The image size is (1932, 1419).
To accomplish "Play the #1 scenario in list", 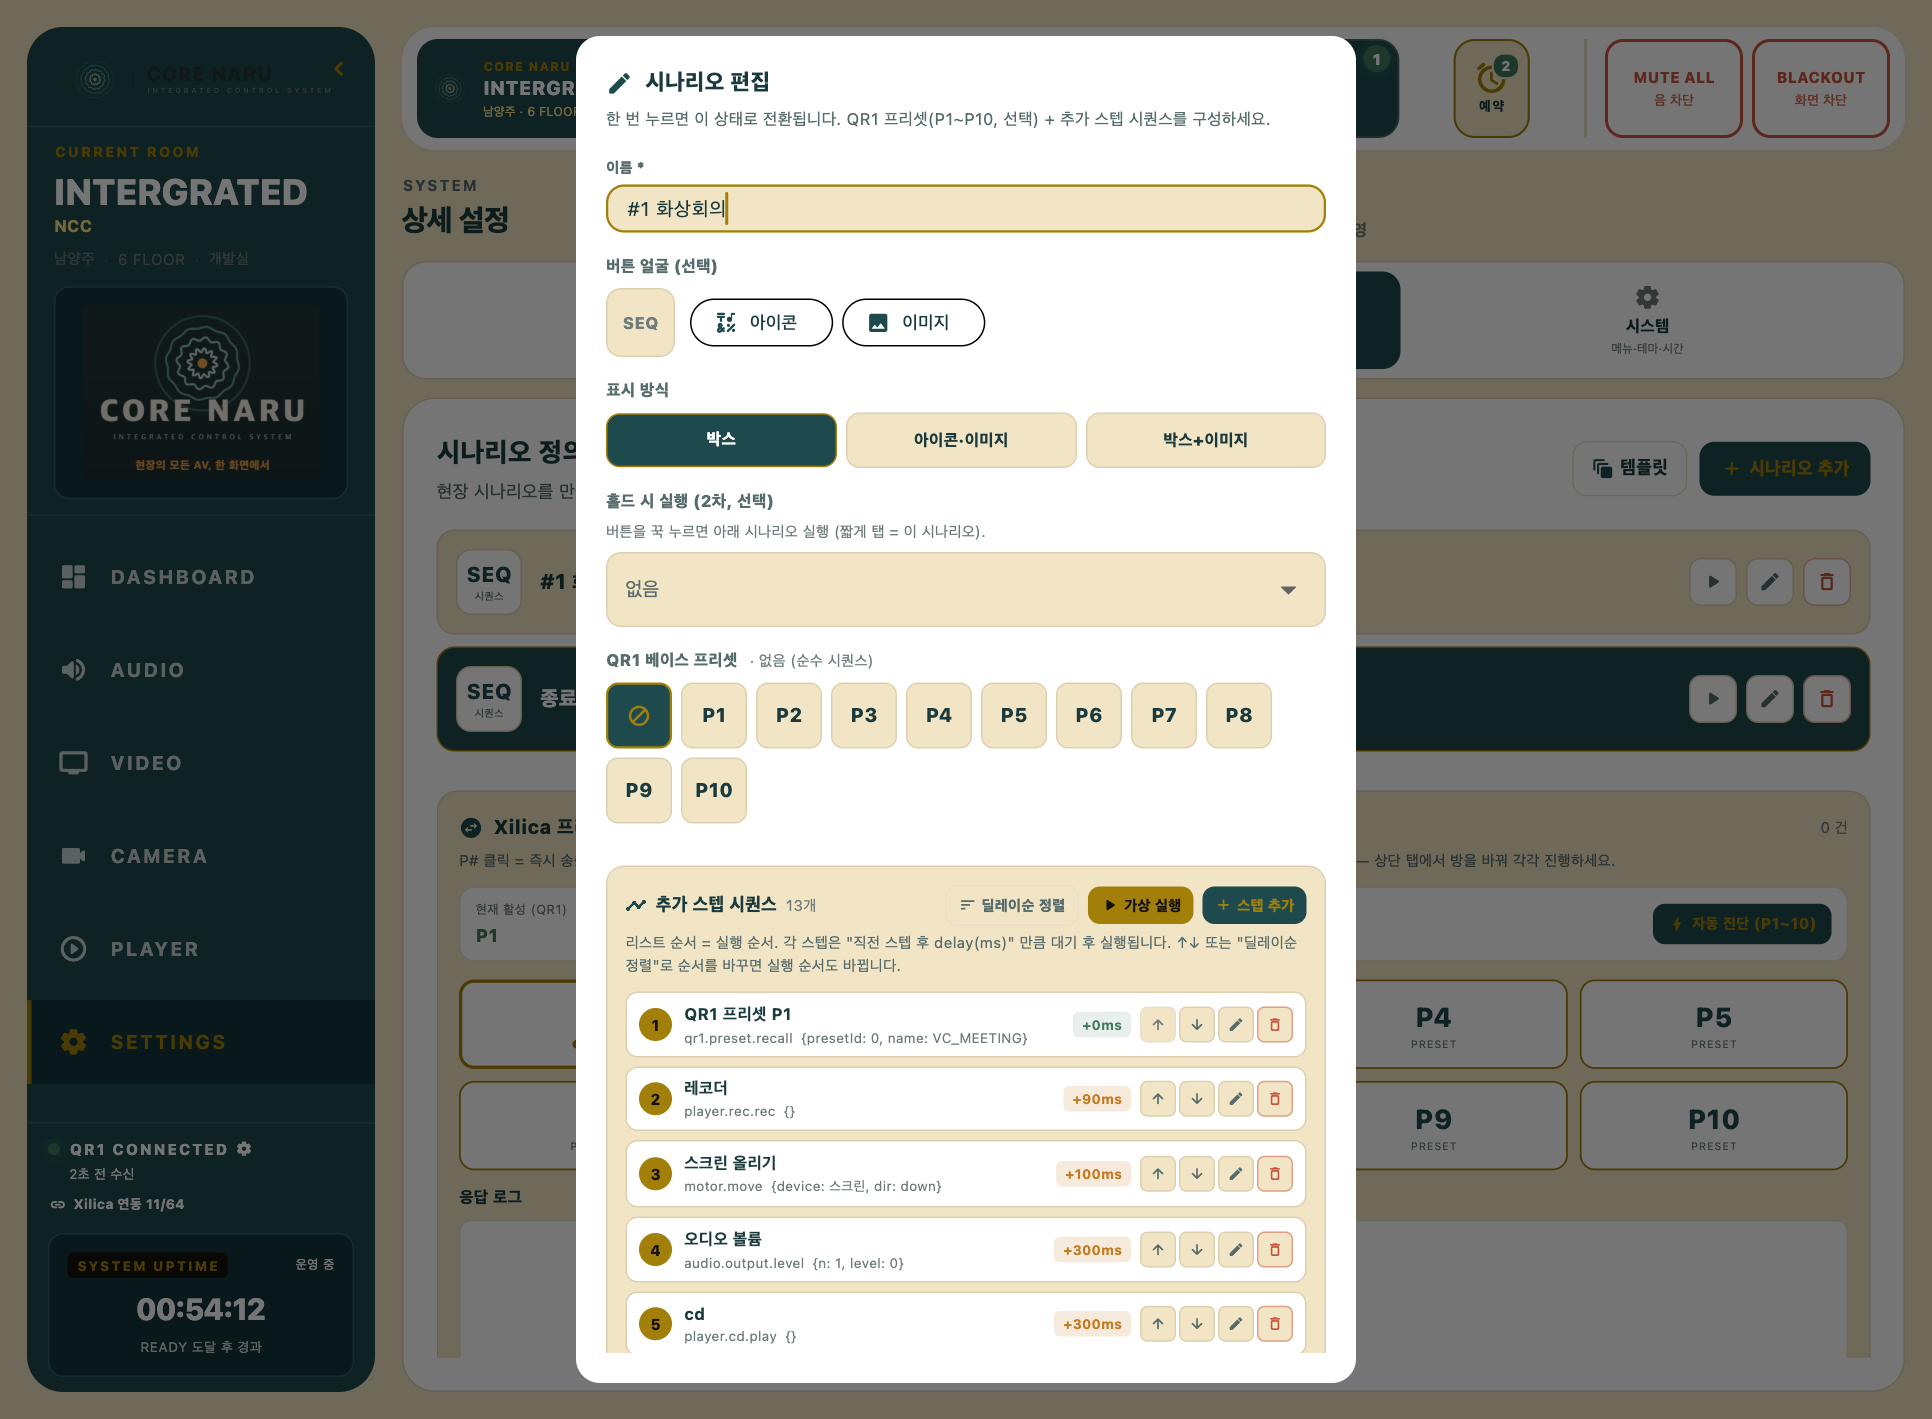I will (x=1713, y=582).
